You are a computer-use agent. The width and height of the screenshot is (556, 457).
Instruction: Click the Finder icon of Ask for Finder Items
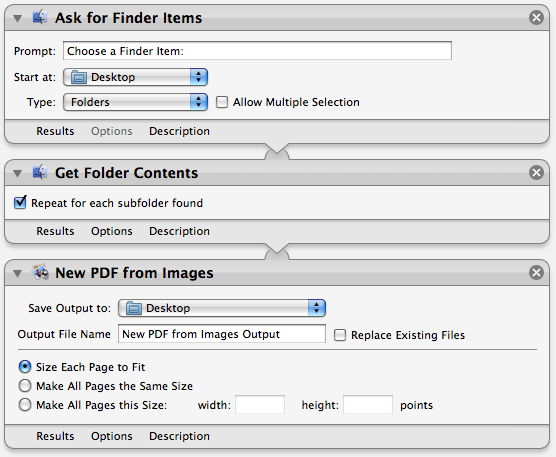pyautogui.click(x=40, y=17)
